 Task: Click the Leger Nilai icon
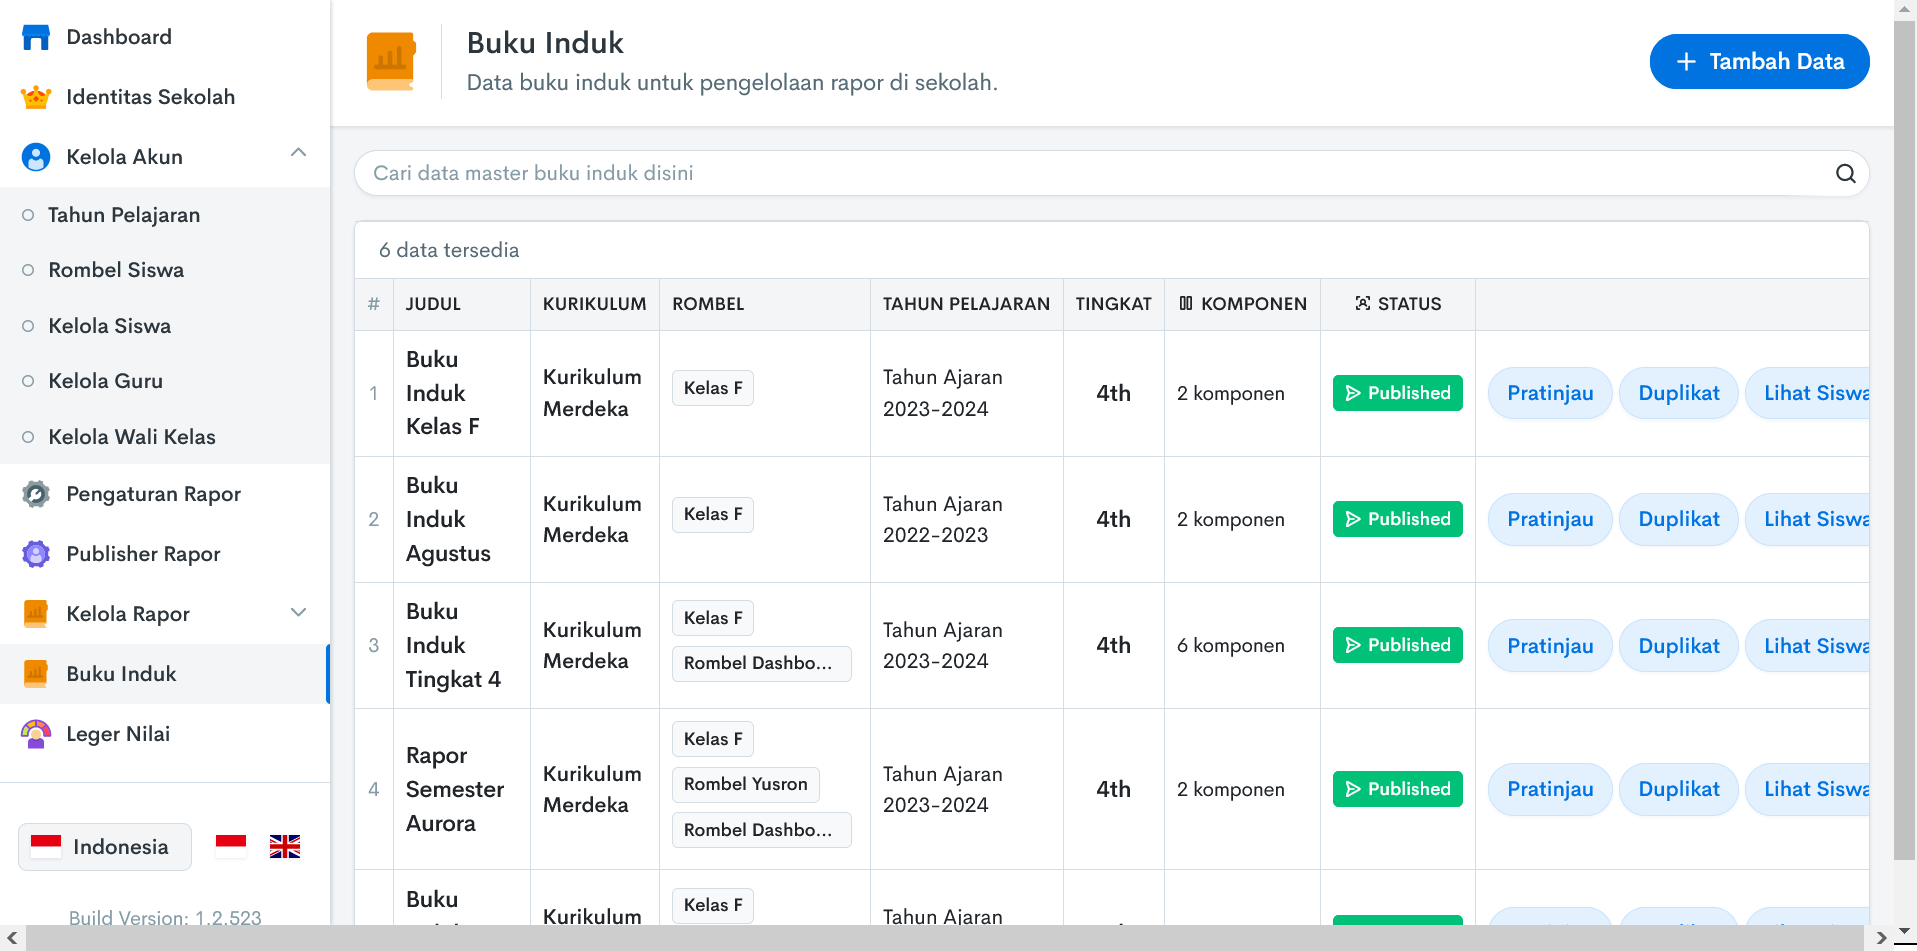[x=36, y=734]
